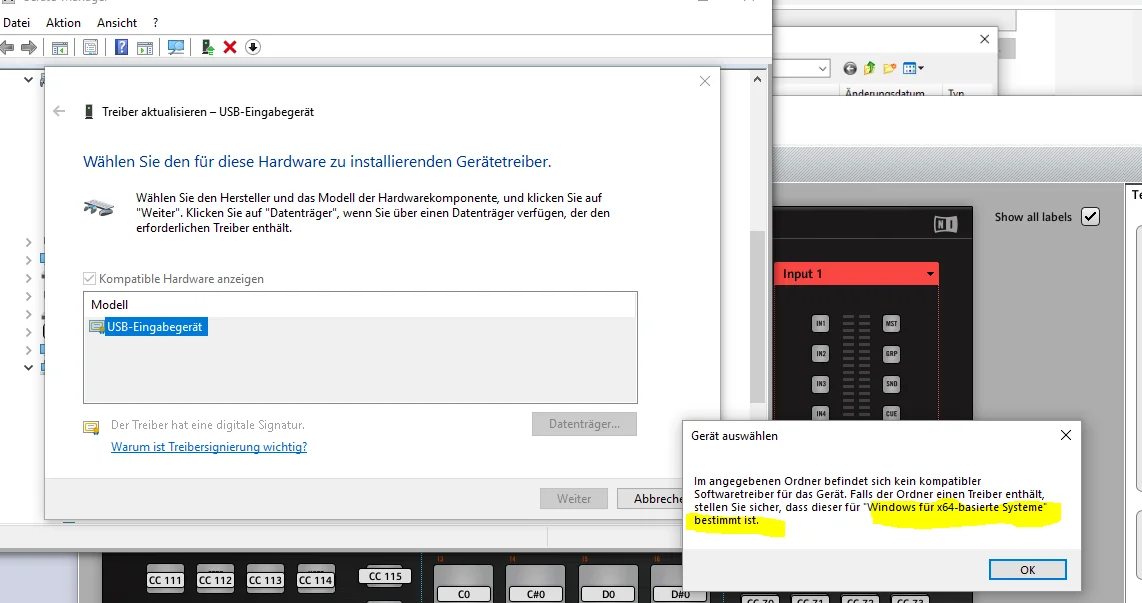Open the properties toolbar icon in Geräte-Manager
This screenshot has height=603, width=1142.
(90, 47)
